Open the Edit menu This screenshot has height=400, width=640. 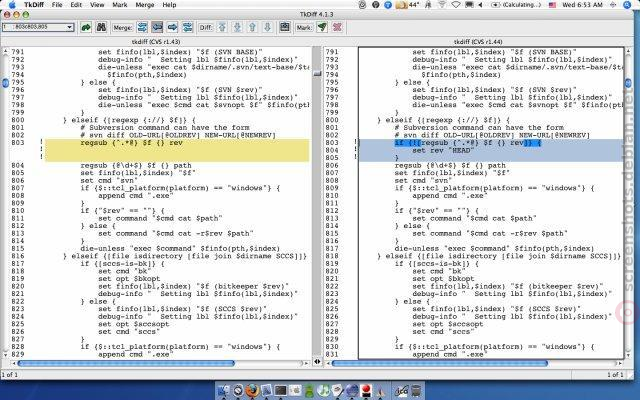click(x=76, y=5)
